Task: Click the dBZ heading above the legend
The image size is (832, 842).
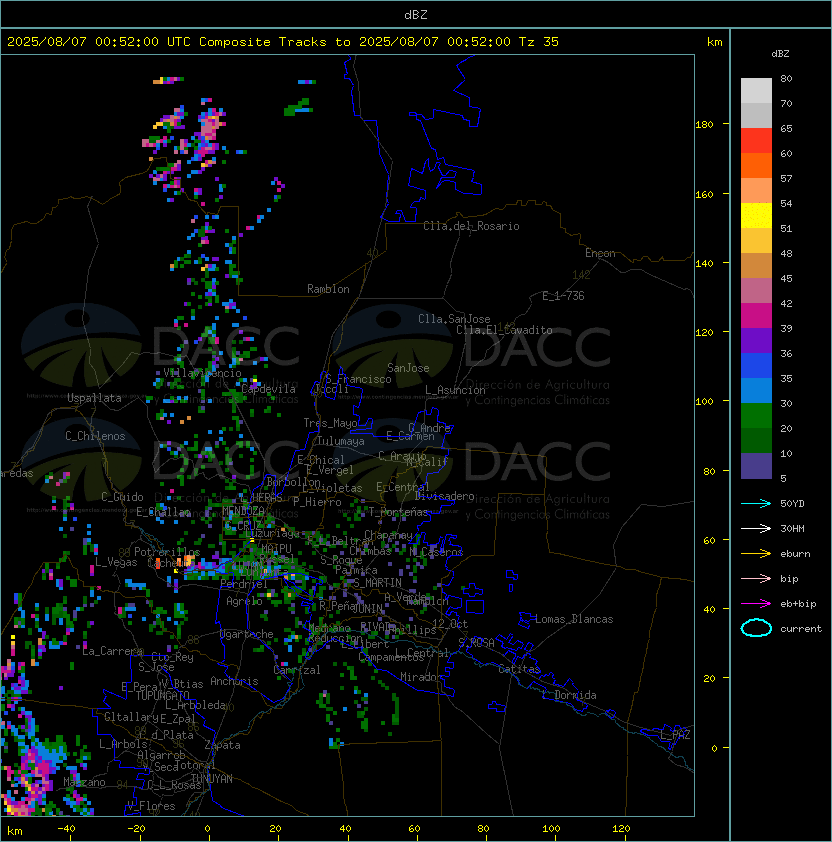Action: tap(780, 54)
